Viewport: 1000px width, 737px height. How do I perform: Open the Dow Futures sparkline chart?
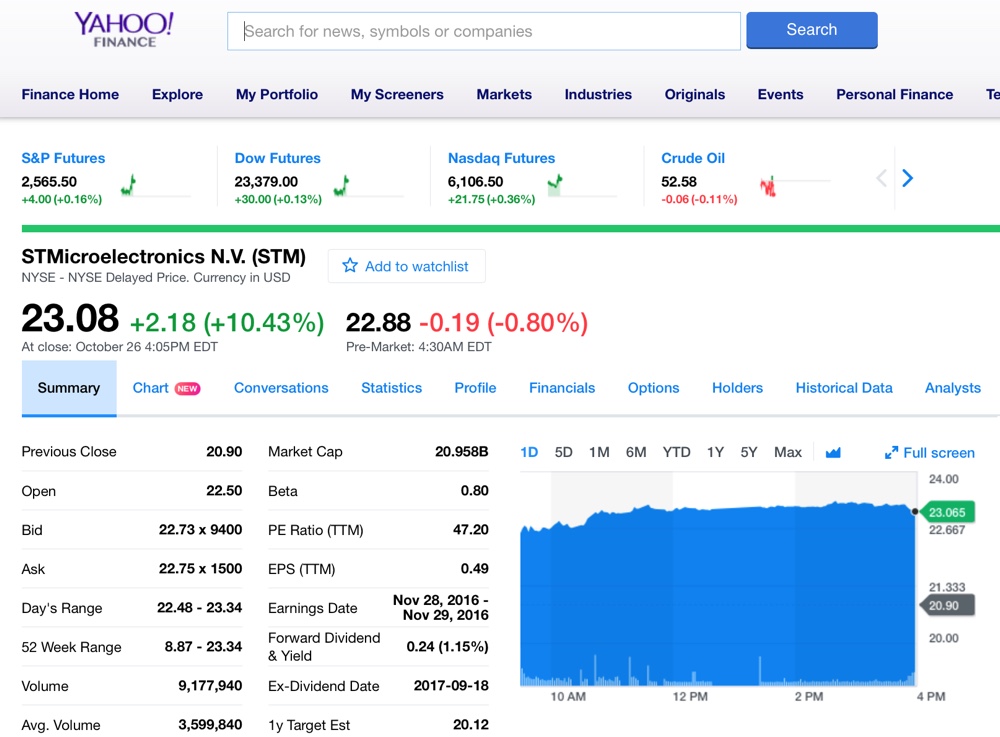[x=369, y=186]
